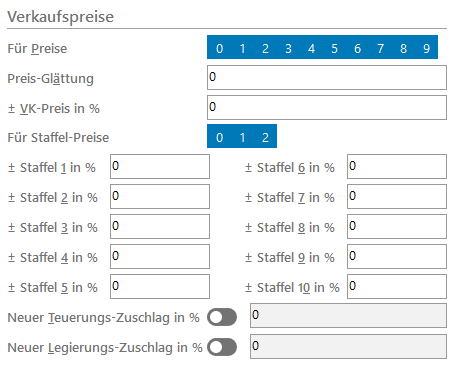
Task: Select the Staffel 10 in % field
Action: coord(397,286)
